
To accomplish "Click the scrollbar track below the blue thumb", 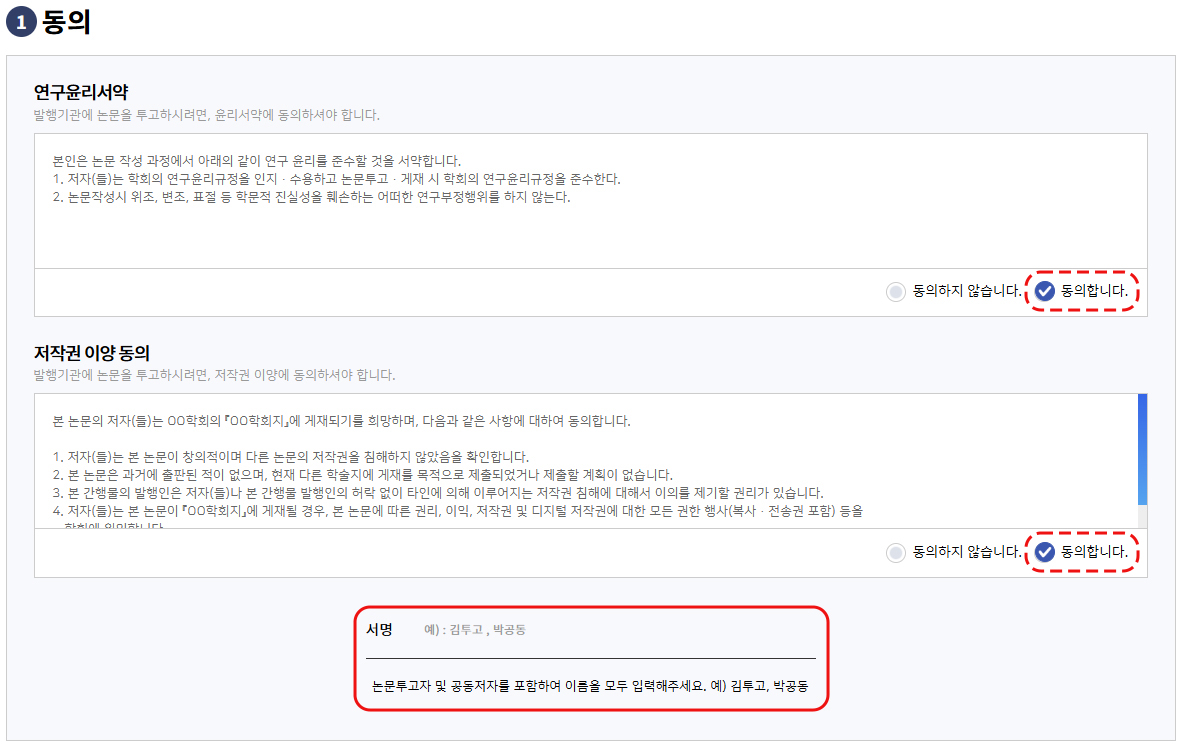I will tap(1142, 516).
